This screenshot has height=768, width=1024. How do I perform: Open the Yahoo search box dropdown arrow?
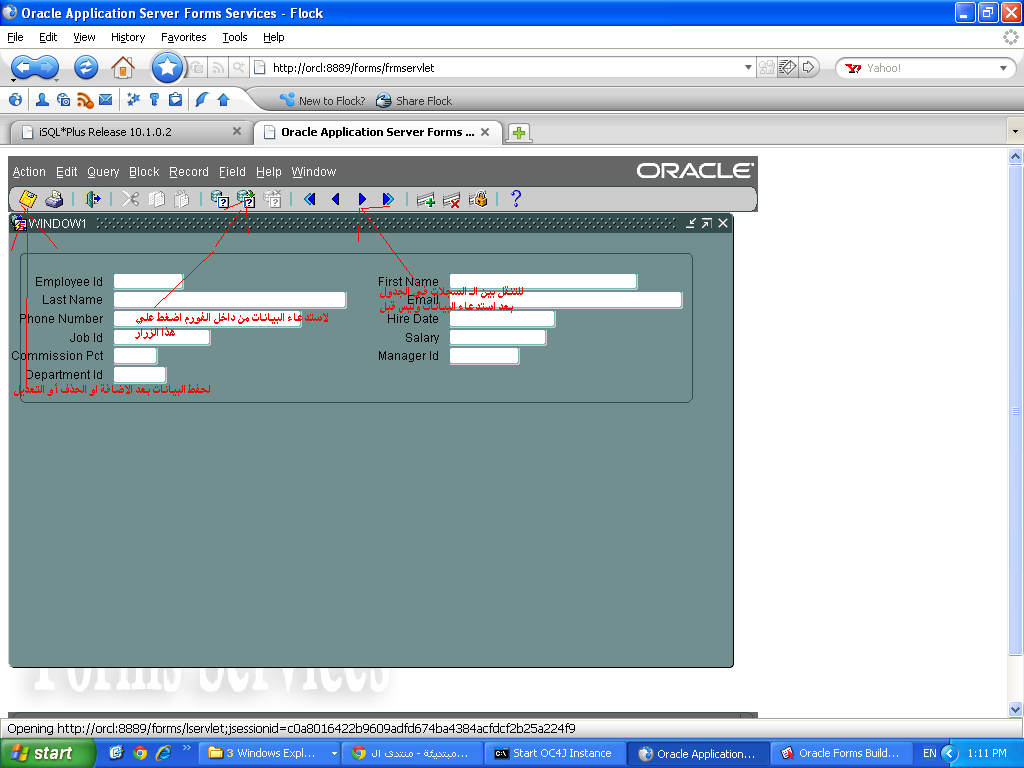(x=1003, y=68)
